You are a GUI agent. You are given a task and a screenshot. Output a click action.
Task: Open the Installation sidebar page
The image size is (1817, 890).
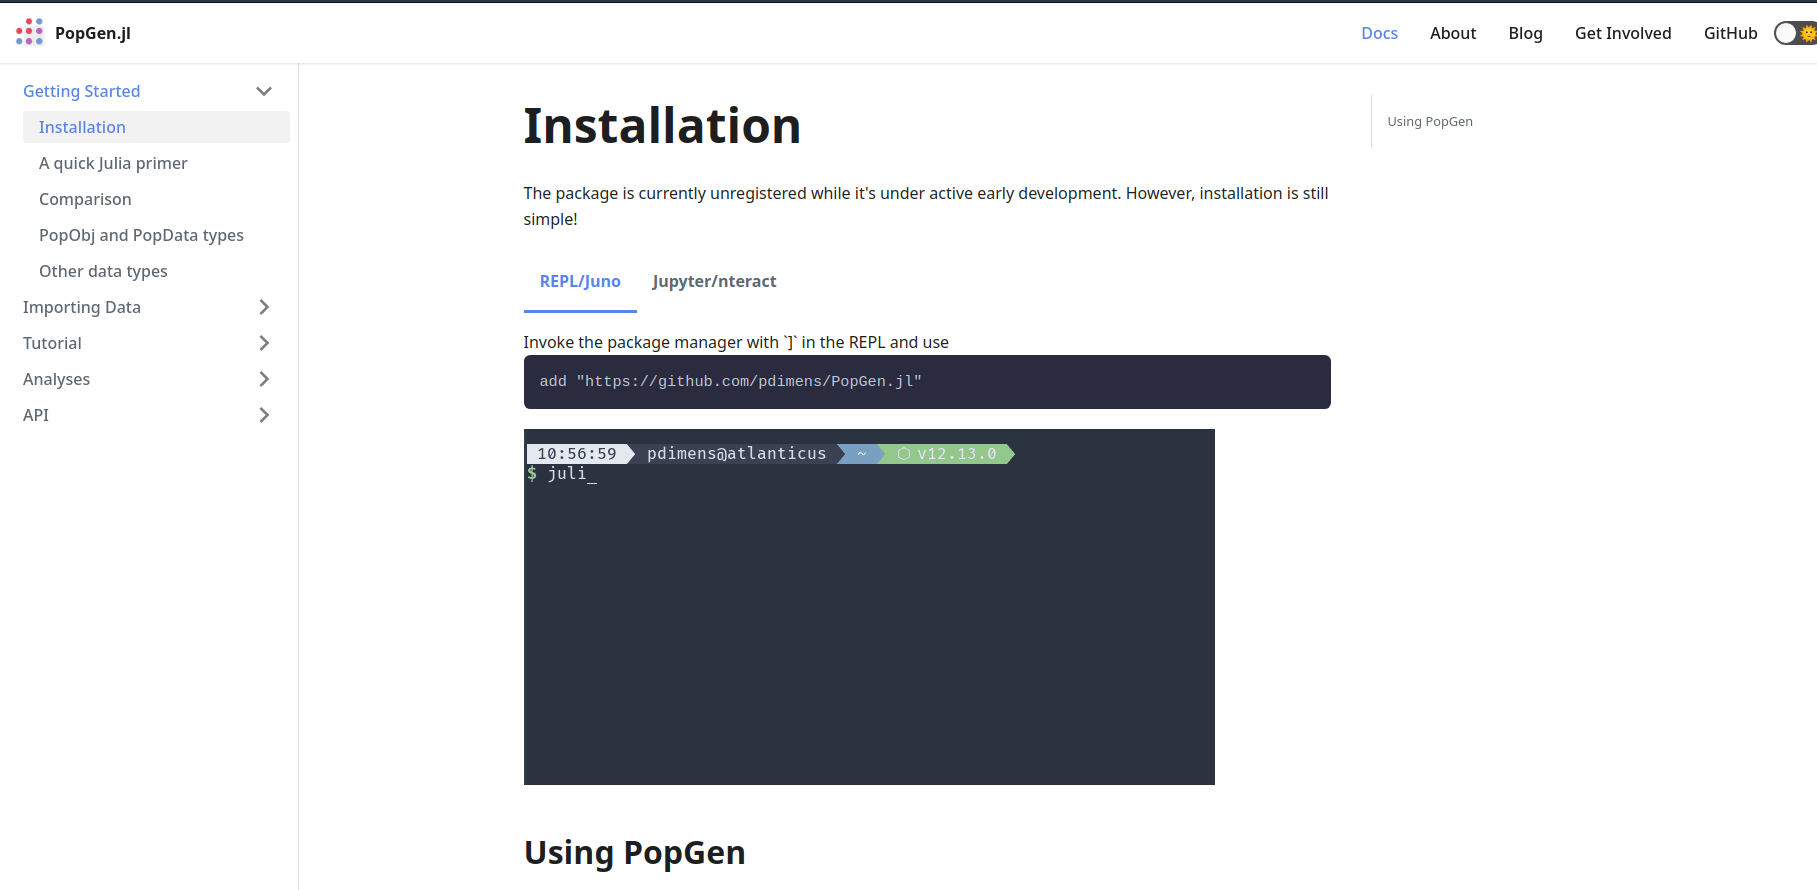pos(156,127)
